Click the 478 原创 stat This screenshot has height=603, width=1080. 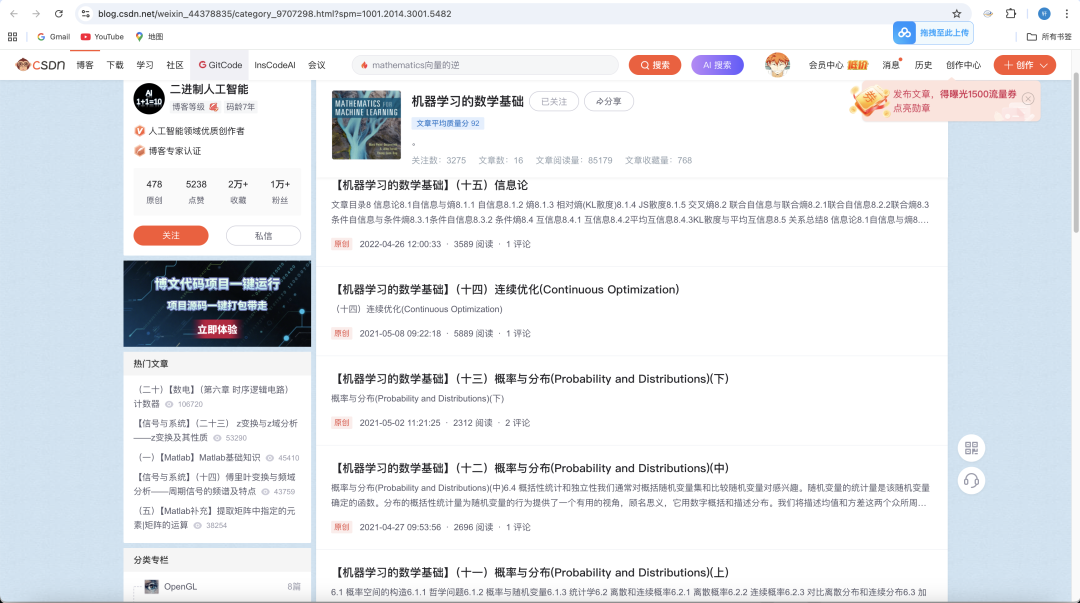coord(154,192)
